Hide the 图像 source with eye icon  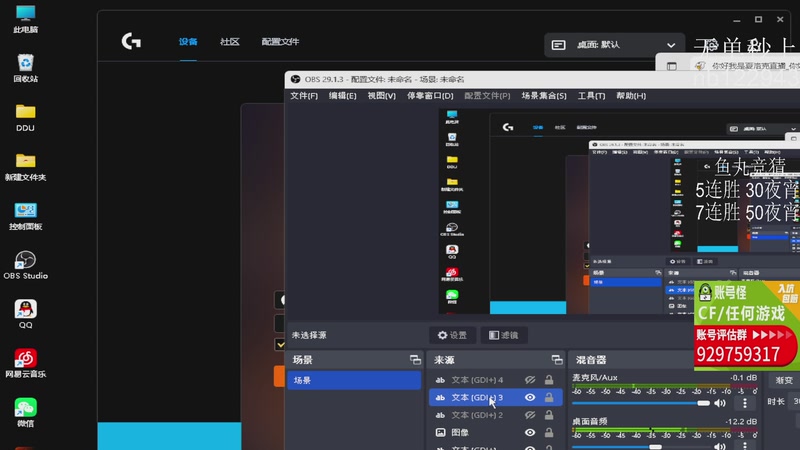(530, 432)
